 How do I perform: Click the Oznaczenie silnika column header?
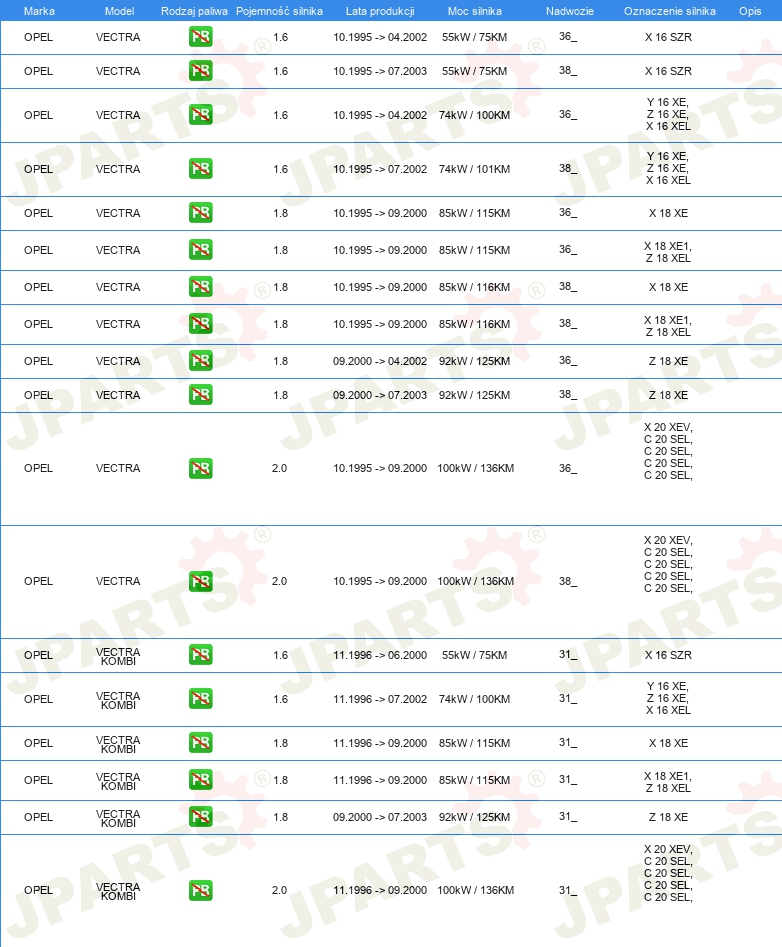pyautogui.click(x=670, y=11)
